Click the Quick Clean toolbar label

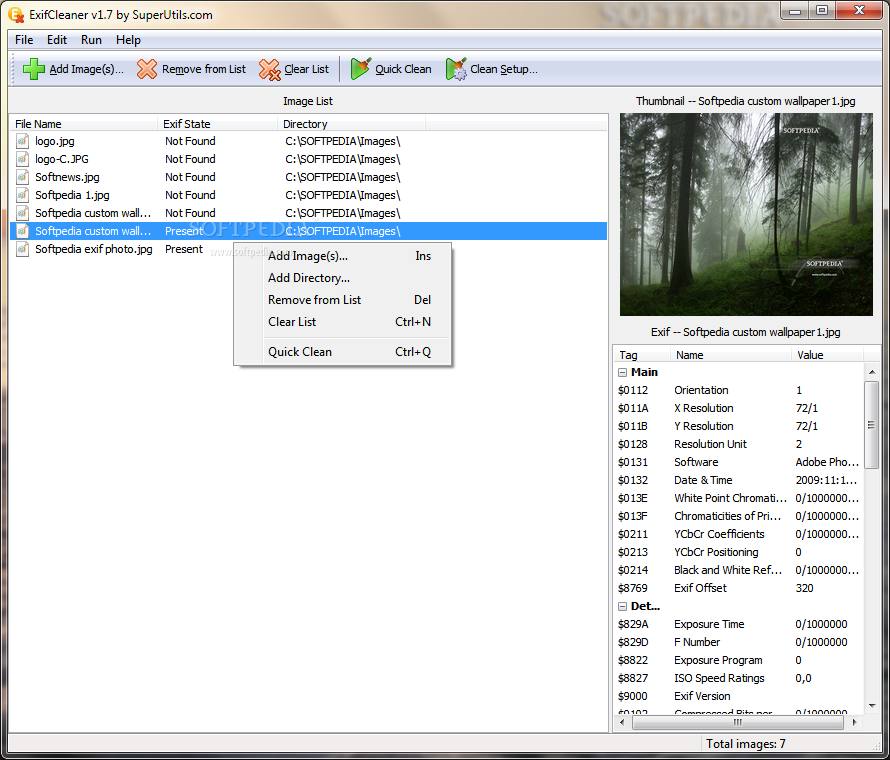coord(403,69)
